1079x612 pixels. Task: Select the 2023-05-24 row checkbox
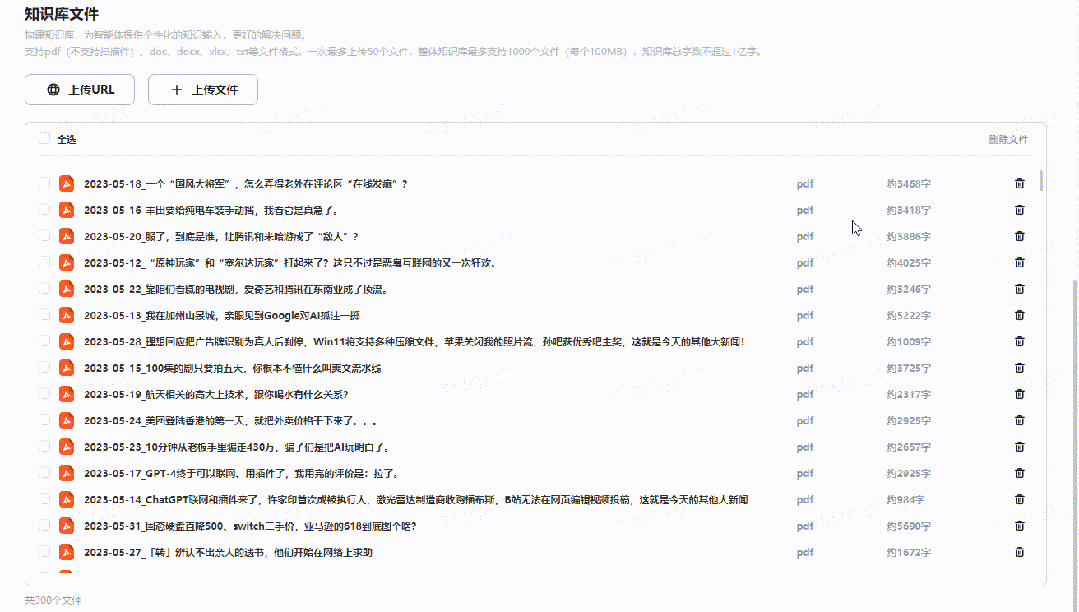[x=45, y=419]
